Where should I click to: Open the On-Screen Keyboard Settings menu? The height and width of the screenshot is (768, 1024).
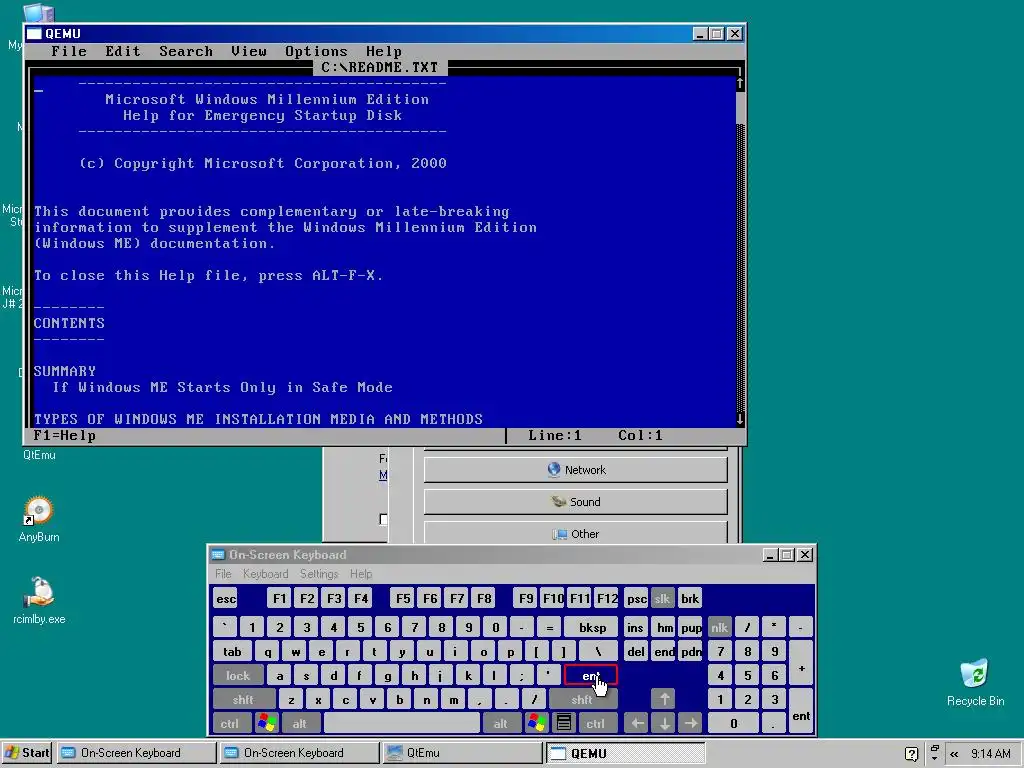[319, 573]
